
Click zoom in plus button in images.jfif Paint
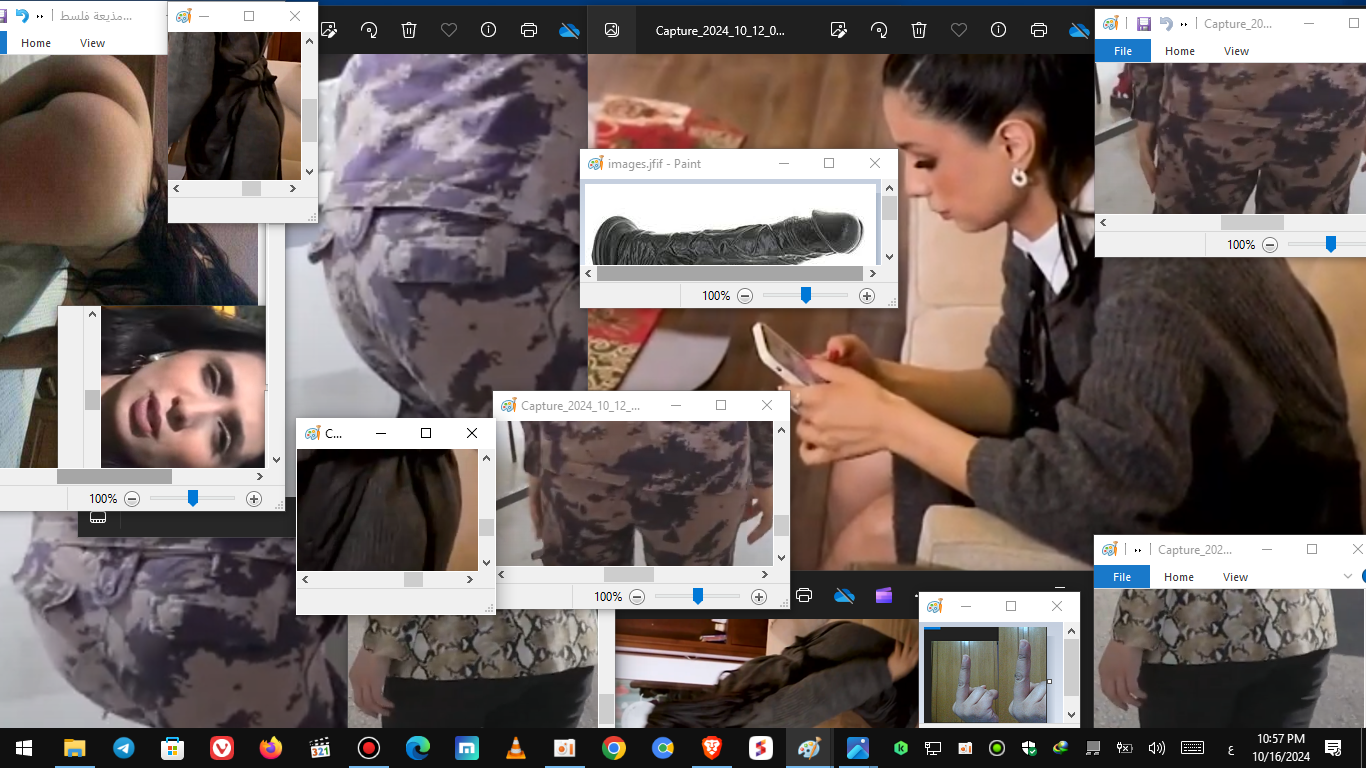pyautogui.click(x=867, y=296)
